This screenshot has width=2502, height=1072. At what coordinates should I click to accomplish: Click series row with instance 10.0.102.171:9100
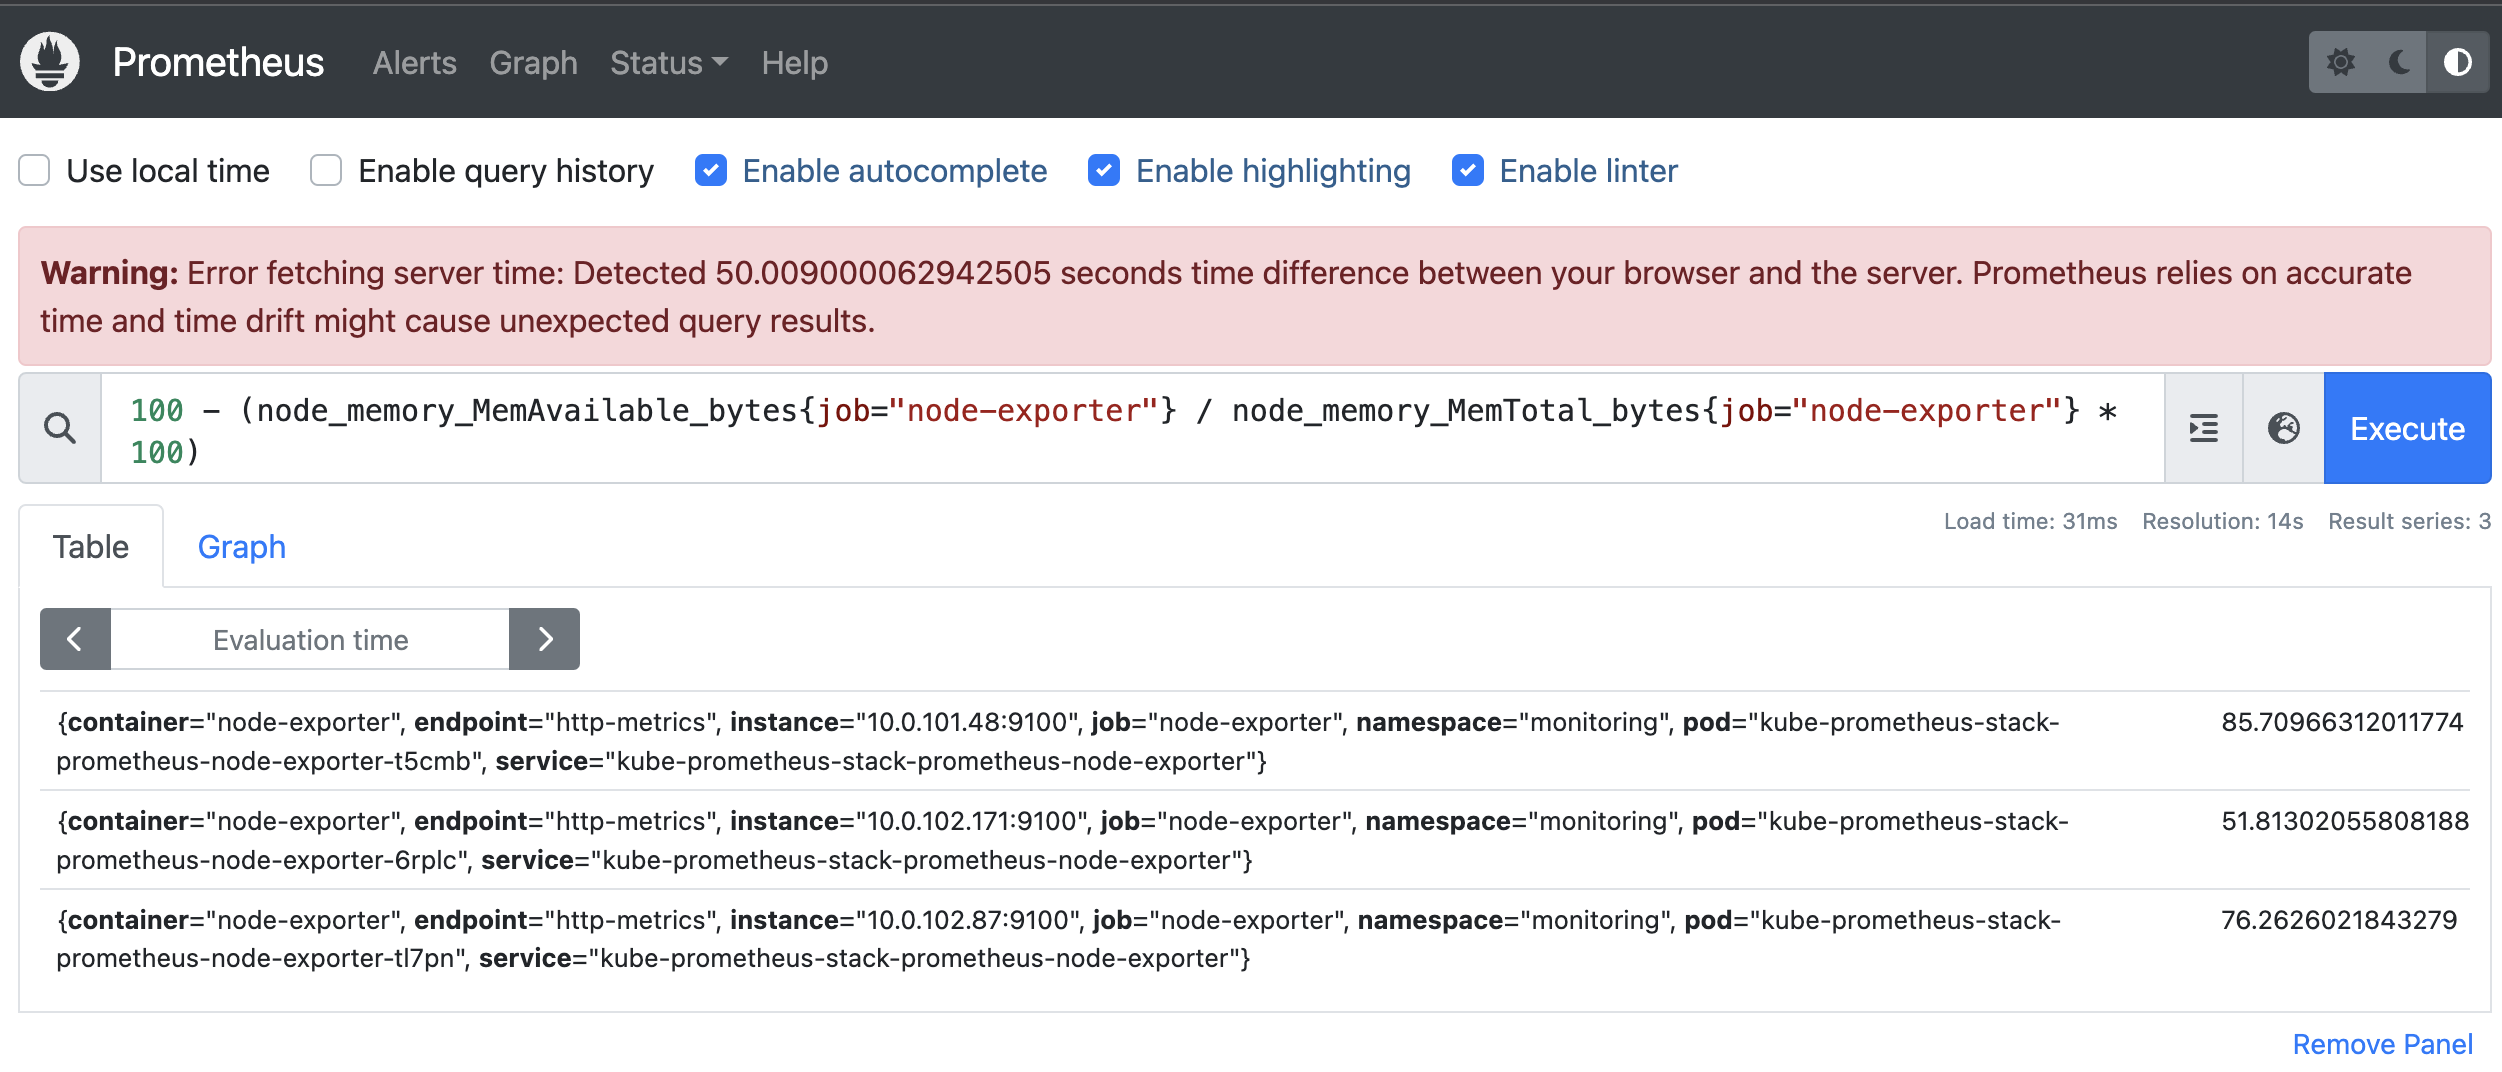pos(1255,840)
